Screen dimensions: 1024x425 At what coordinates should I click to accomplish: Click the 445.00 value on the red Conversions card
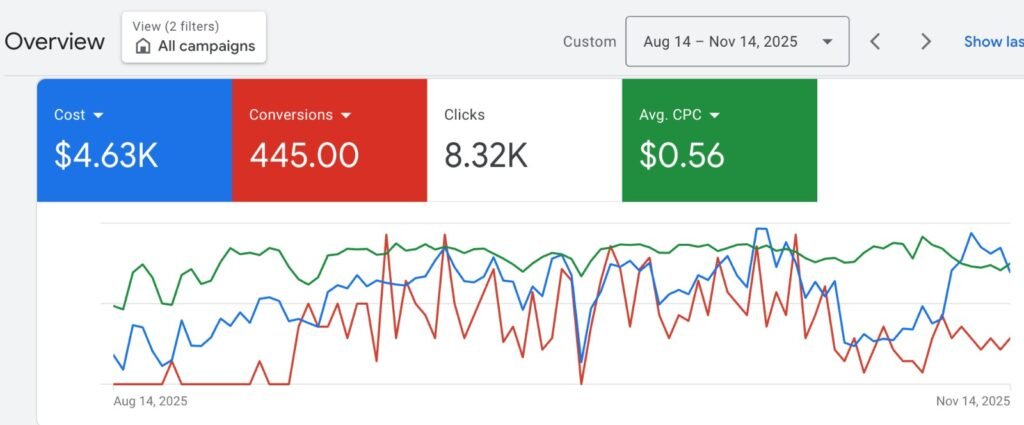pos(303,156)
